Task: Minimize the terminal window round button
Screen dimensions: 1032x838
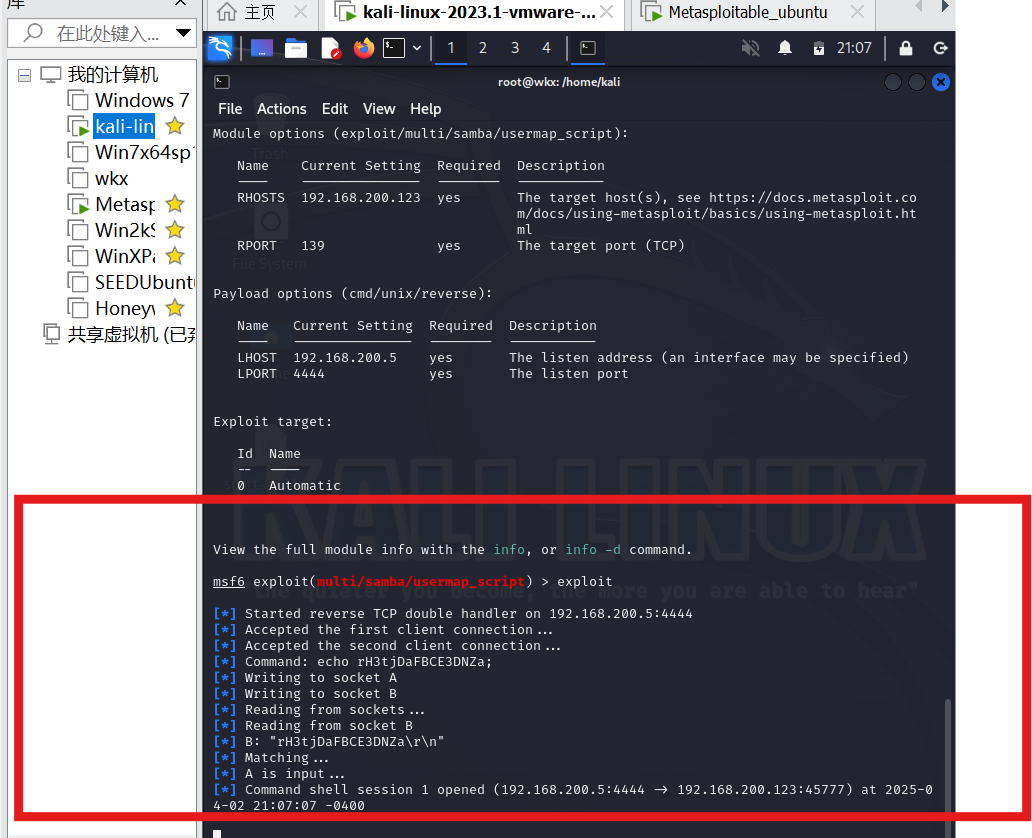Action: tap(892, 82)
